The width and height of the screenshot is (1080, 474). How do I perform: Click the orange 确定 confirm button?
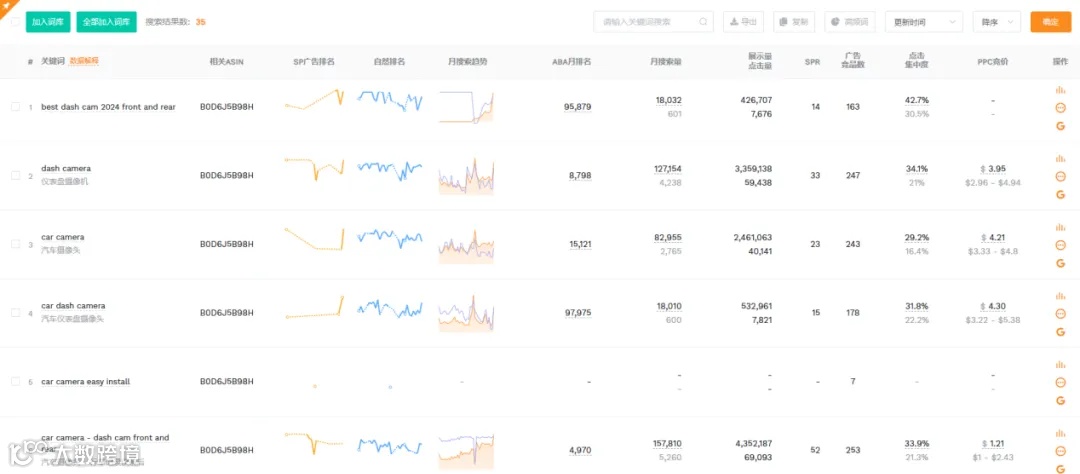point(1050,21)
